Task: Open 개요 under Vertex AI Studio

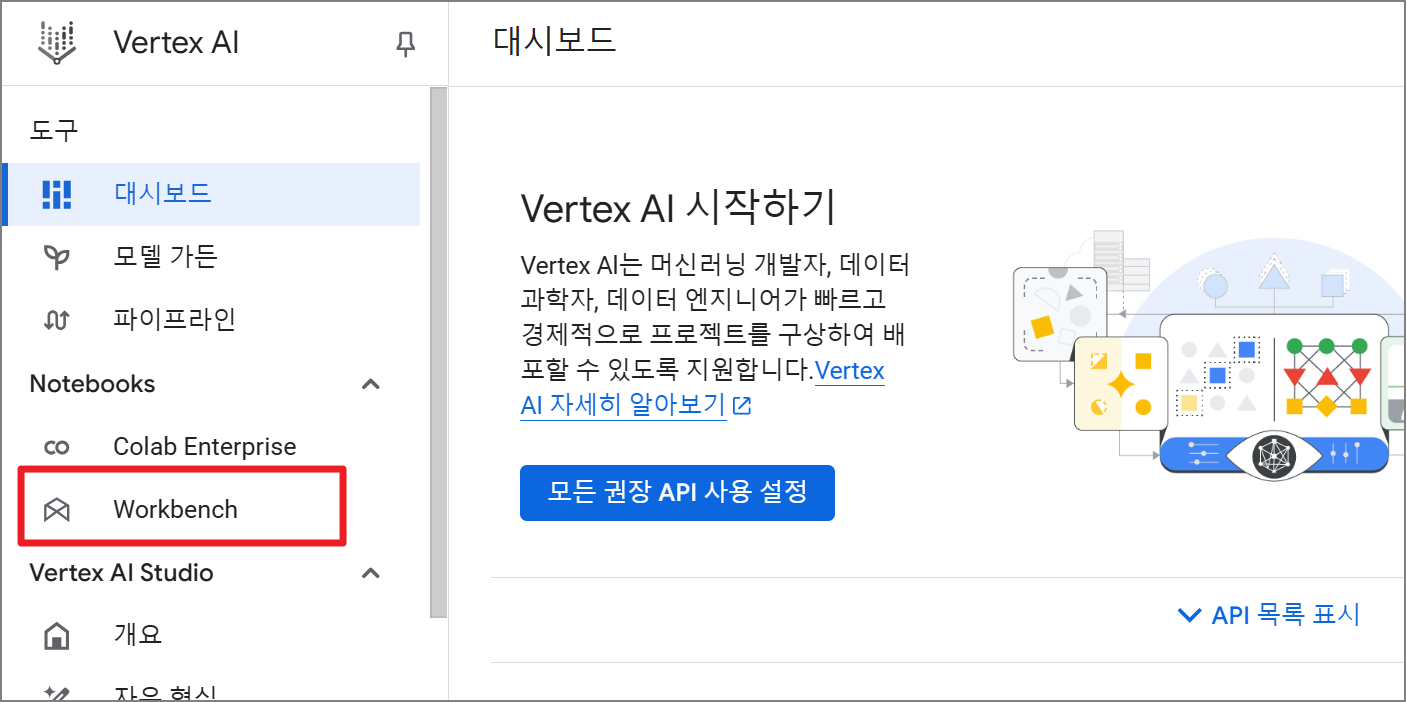Action: point(211,636)
